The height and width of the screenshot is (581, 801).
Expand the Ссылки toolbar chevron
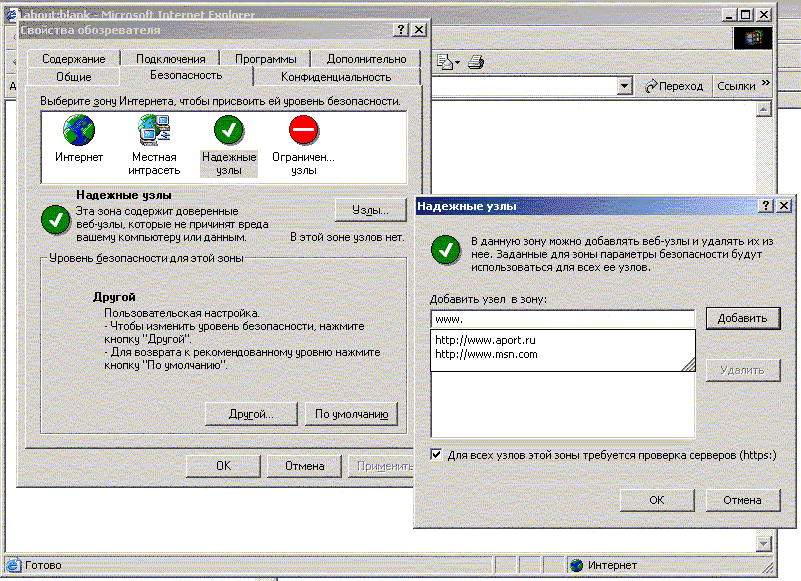765,83
